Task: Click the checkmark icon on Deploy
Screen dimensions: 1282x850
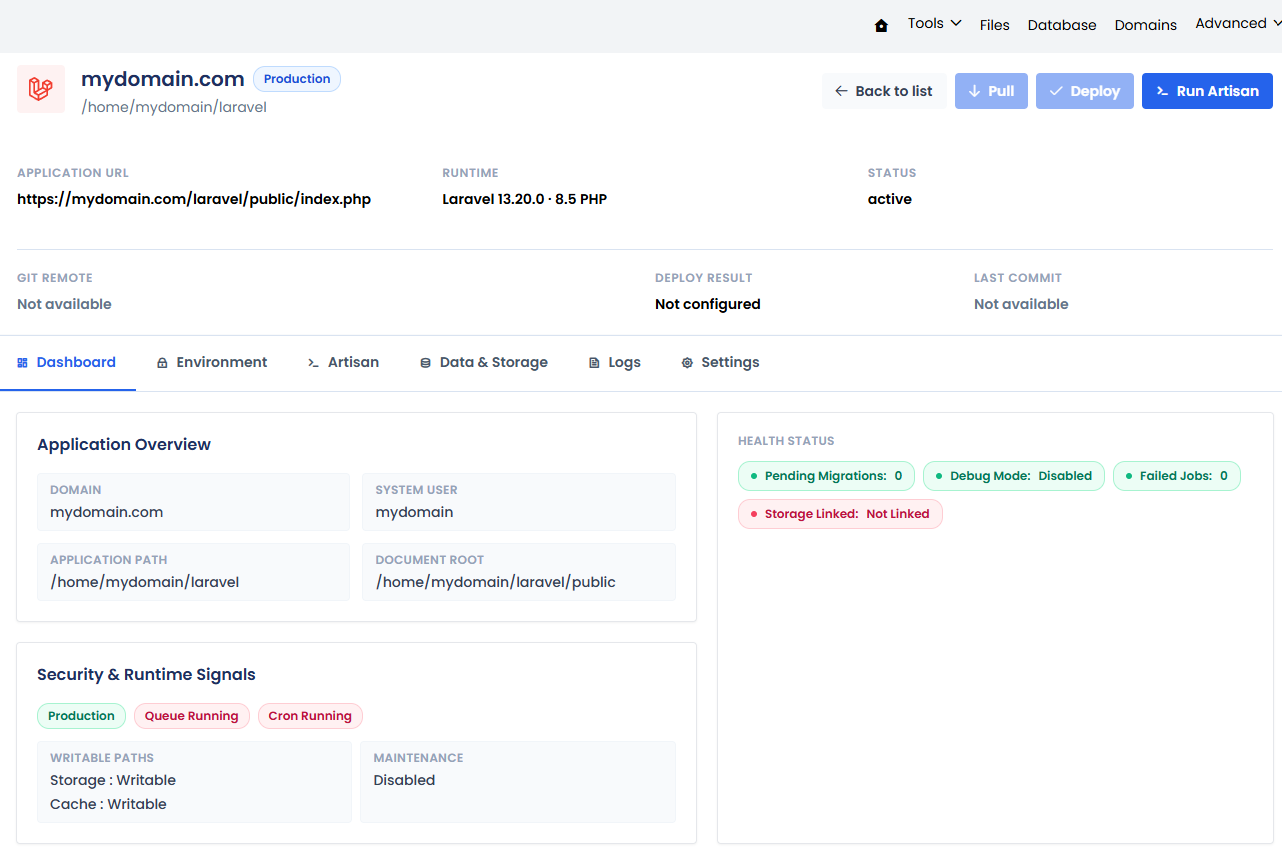Action: (x=1056, y=91)
